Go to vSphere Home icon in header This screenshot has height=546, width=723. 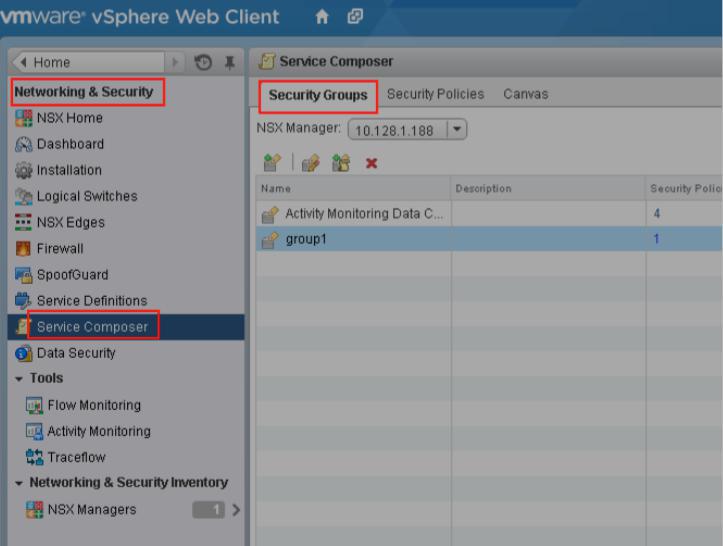pos(322,17)
